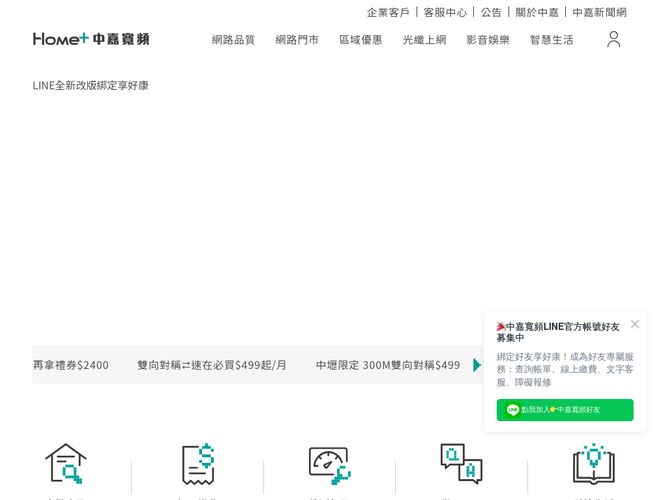Open 再拿禮券$2400 promo in ticker
The image size is (668, 500).
tap(71, 365)
